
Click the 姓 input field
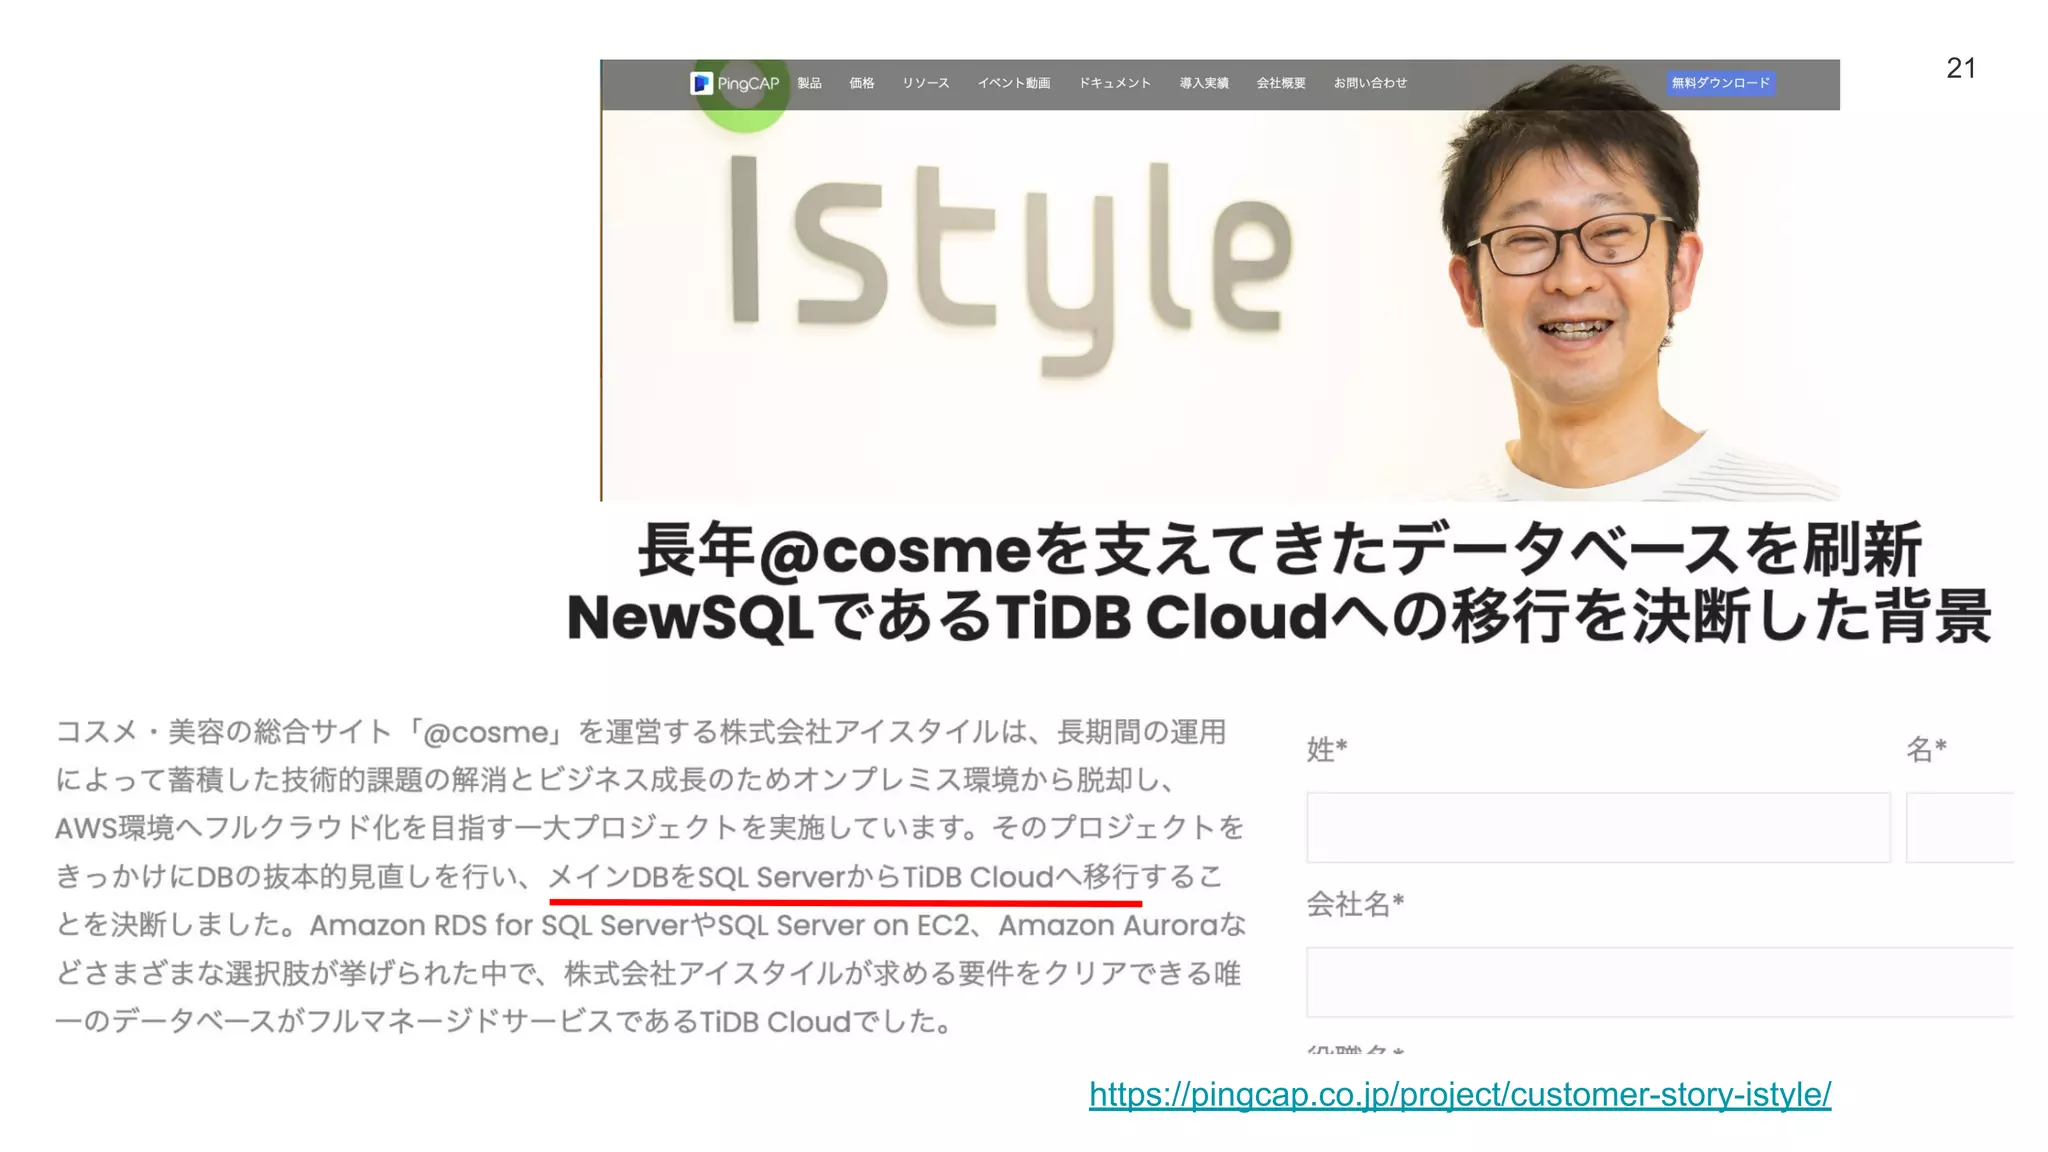coord(1598,827)
